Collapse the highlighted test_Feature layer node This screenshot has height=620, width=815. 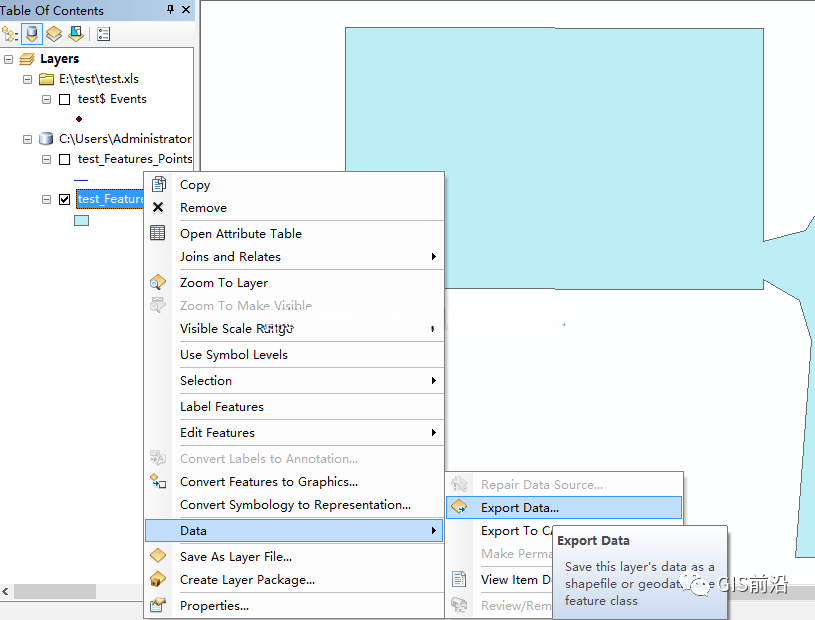pyautogui.click(x=47, y=199)
